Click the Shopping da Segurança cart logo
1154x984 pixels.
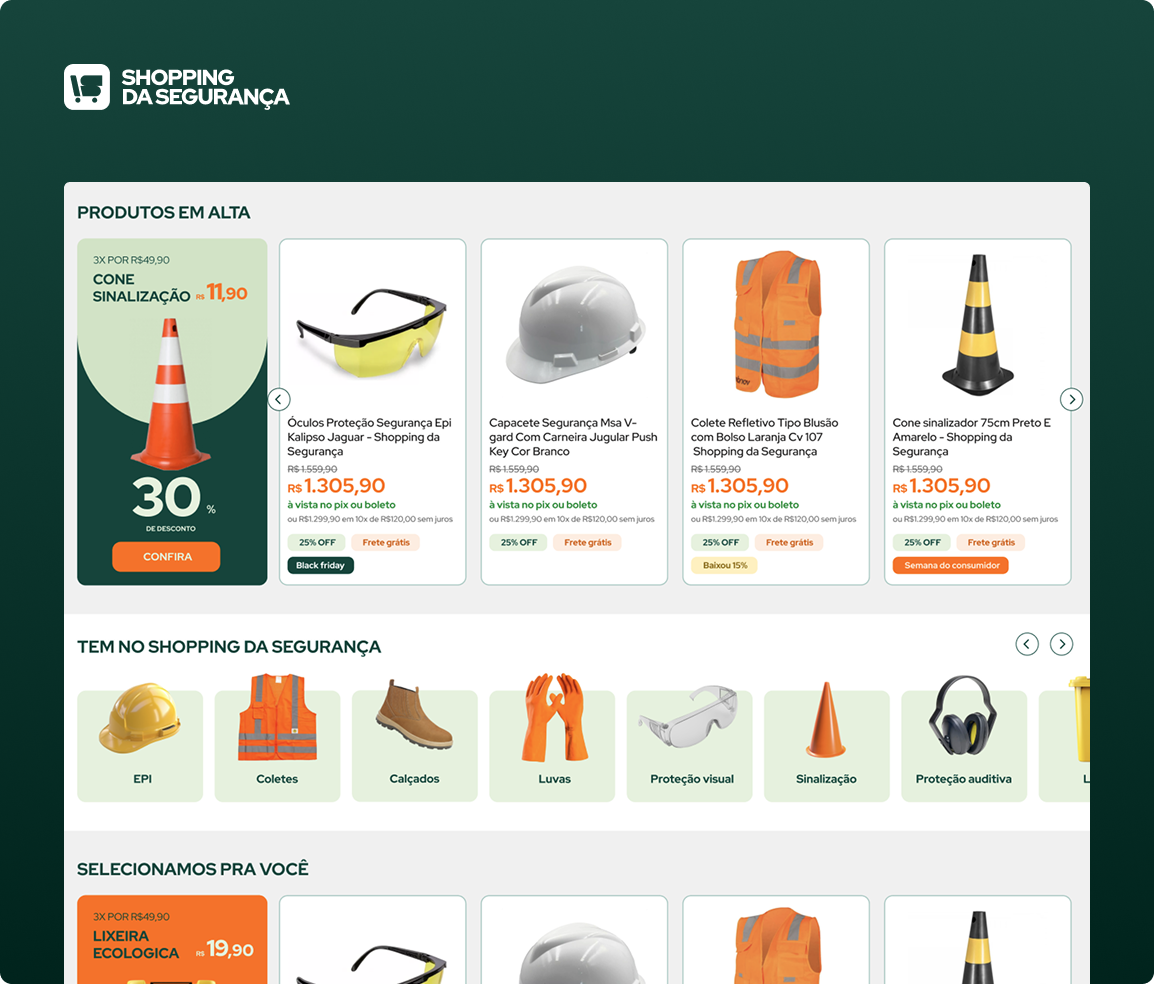(x=87, y=87)
